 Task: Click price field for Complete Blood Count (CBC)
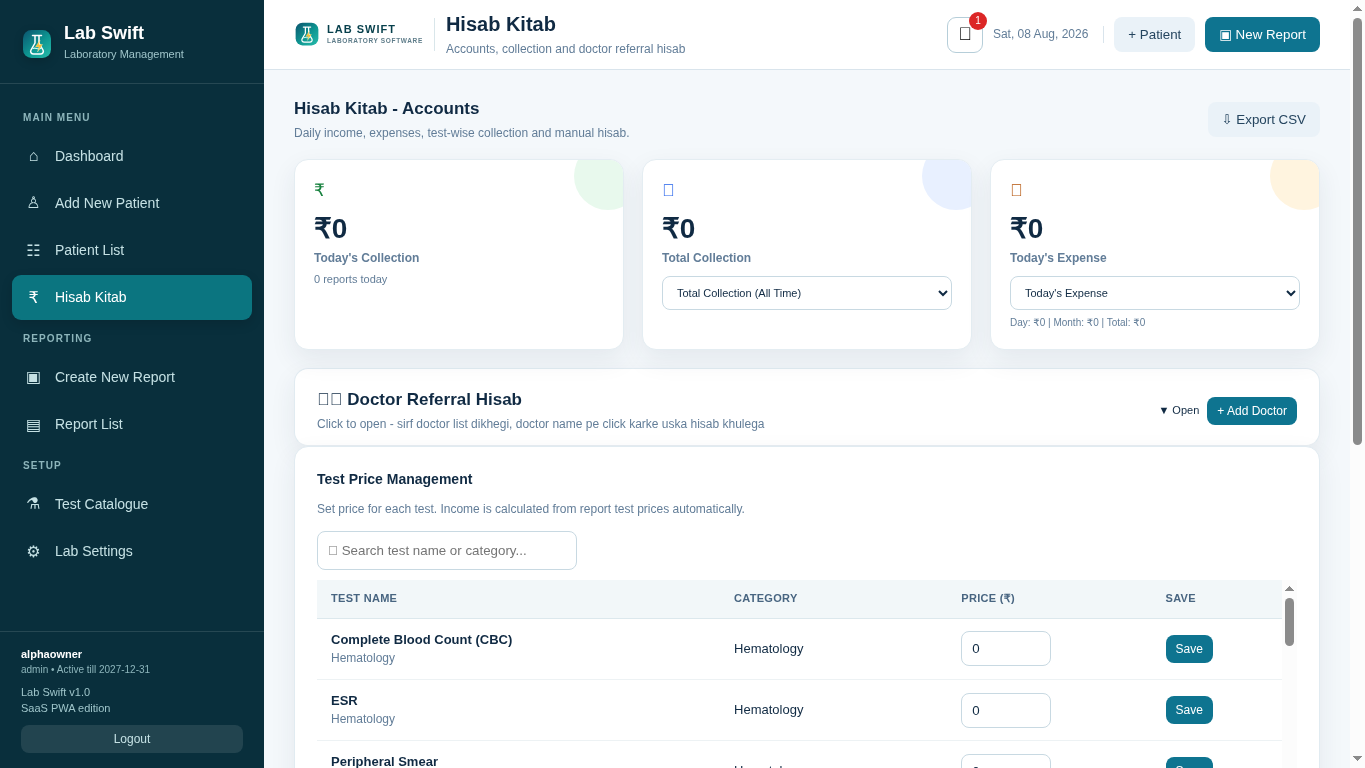tap(1006, 648)
